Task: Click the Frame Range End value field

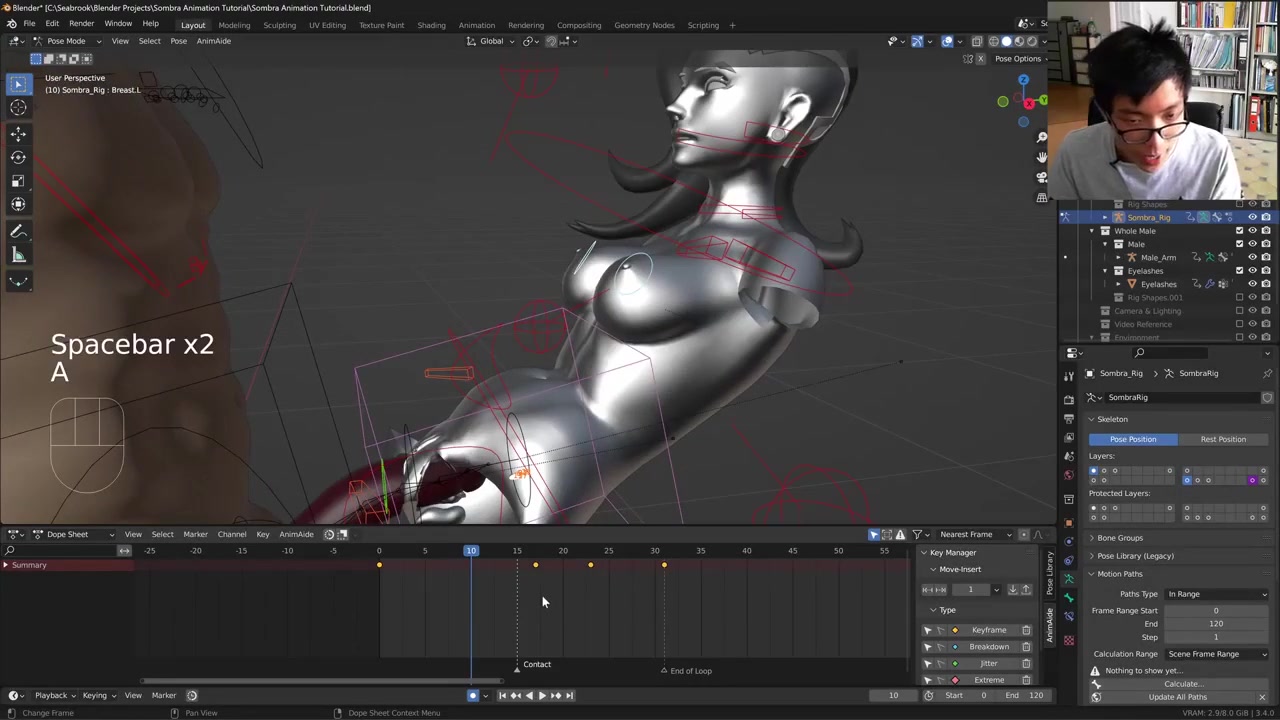Action: coord(1216,624)
